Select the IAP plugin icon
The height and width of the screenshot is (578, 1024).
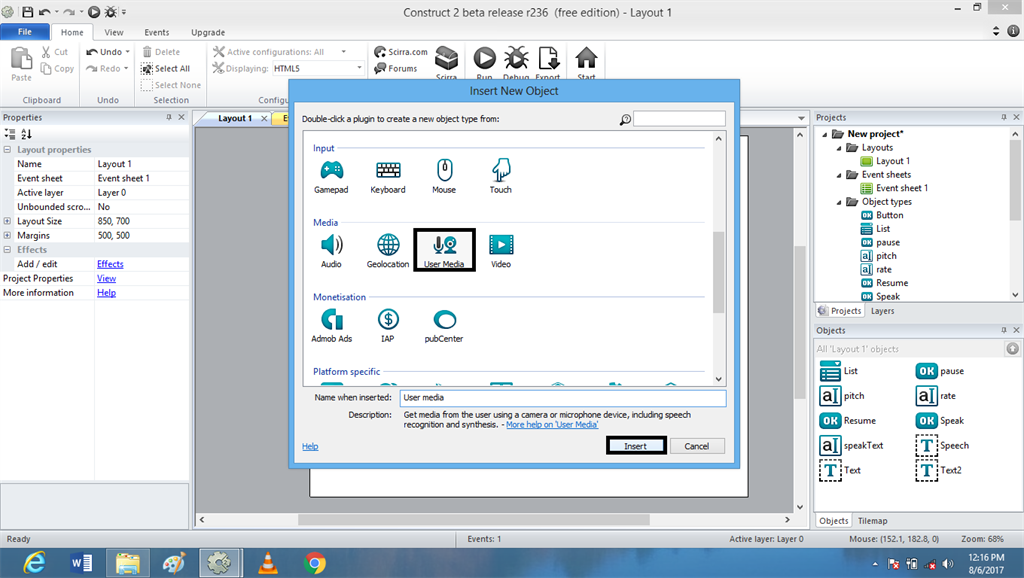coord(388,319)
